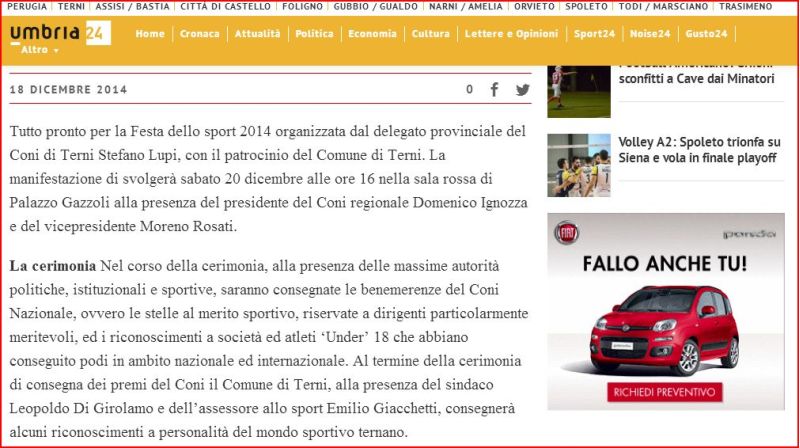Expand the Altro dropdown under logo

41,50
